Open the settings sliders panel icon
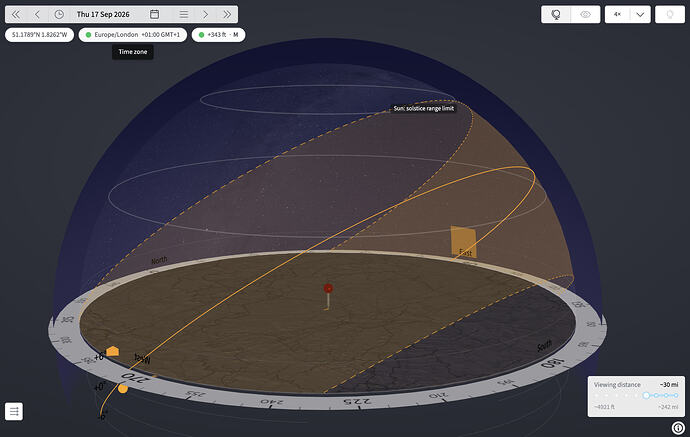 click(x=14, y=411)
